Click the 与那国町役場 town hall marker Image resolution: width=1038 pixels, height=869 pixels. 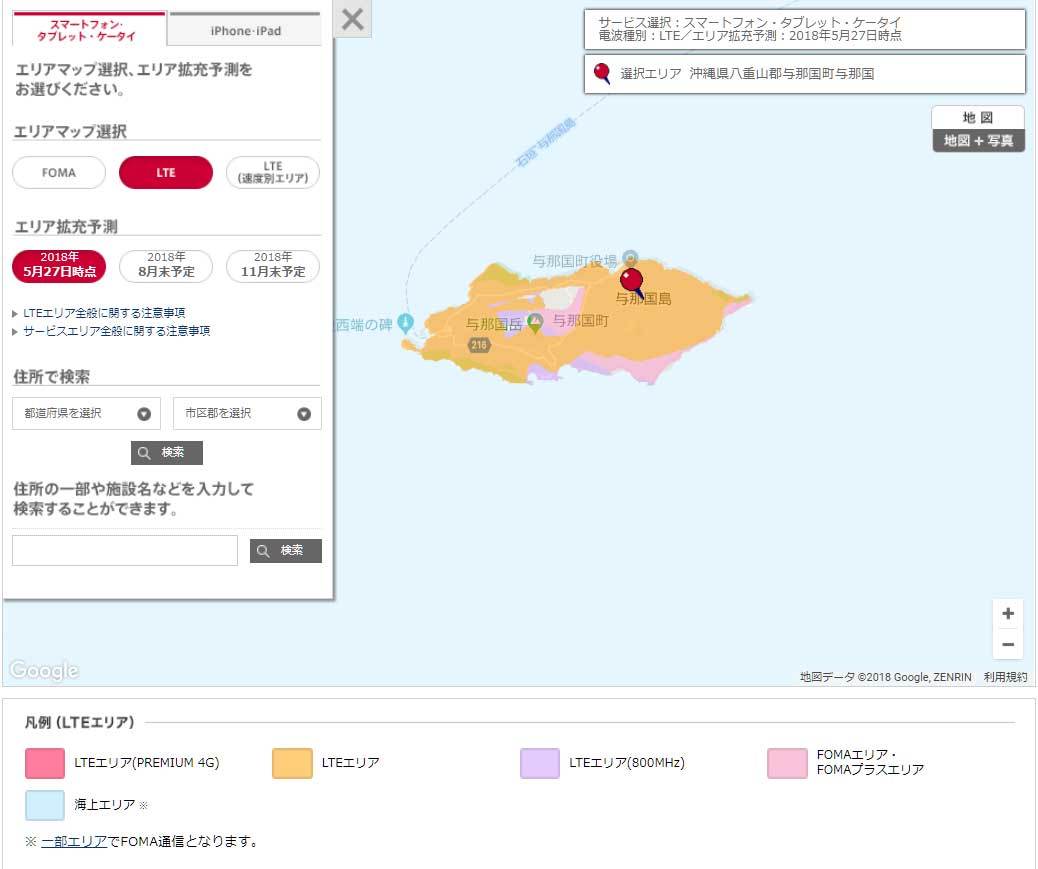click(x=630, y=259)
